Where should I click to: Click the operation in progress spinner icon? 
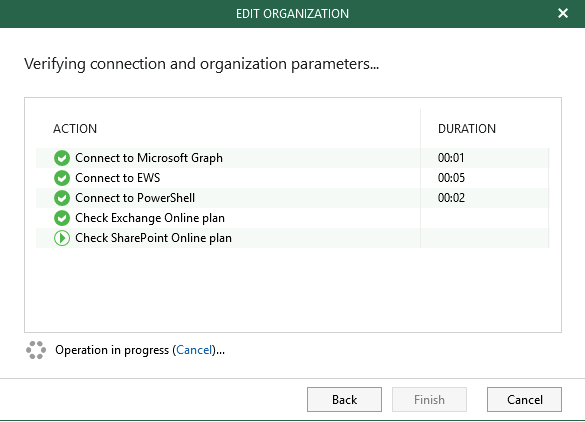(36, 350)
